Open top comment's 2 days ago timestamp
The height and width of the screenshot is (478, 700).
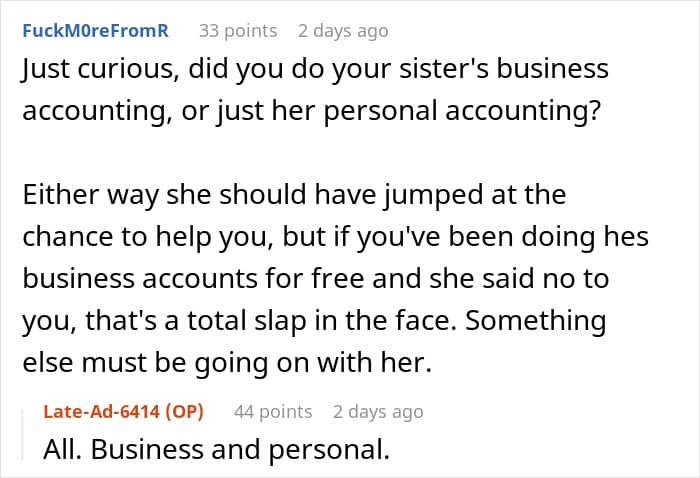[343, 31]
